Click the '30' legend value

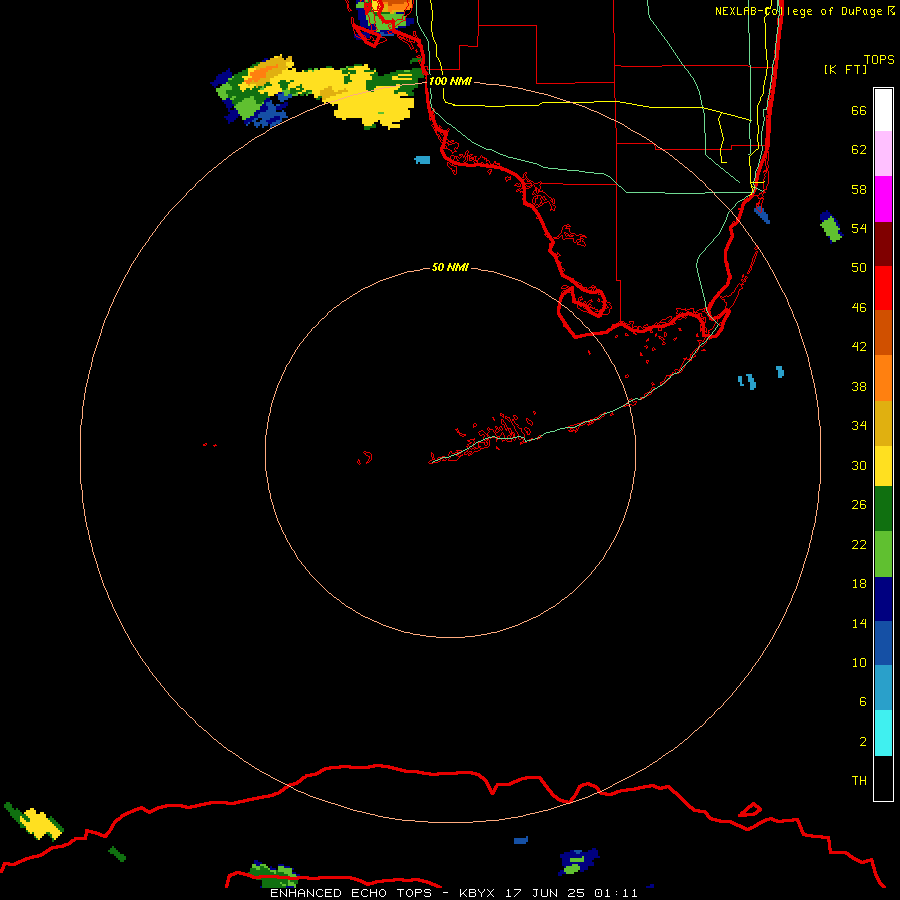pyautogui.click(x=859, y=465)
